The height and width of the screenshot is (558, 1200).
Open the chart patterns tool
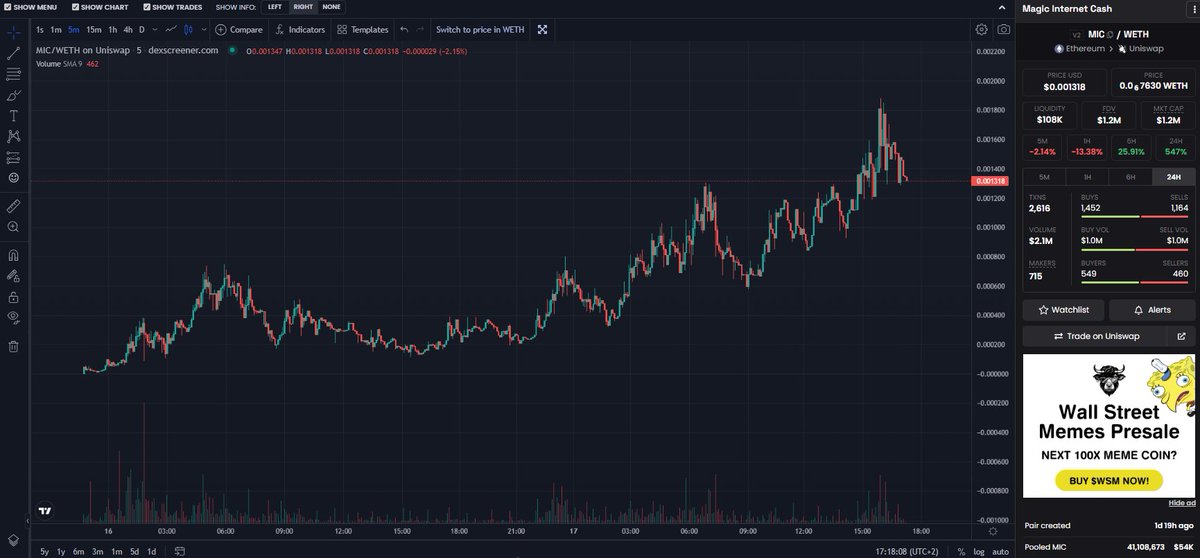click(14, 136)
